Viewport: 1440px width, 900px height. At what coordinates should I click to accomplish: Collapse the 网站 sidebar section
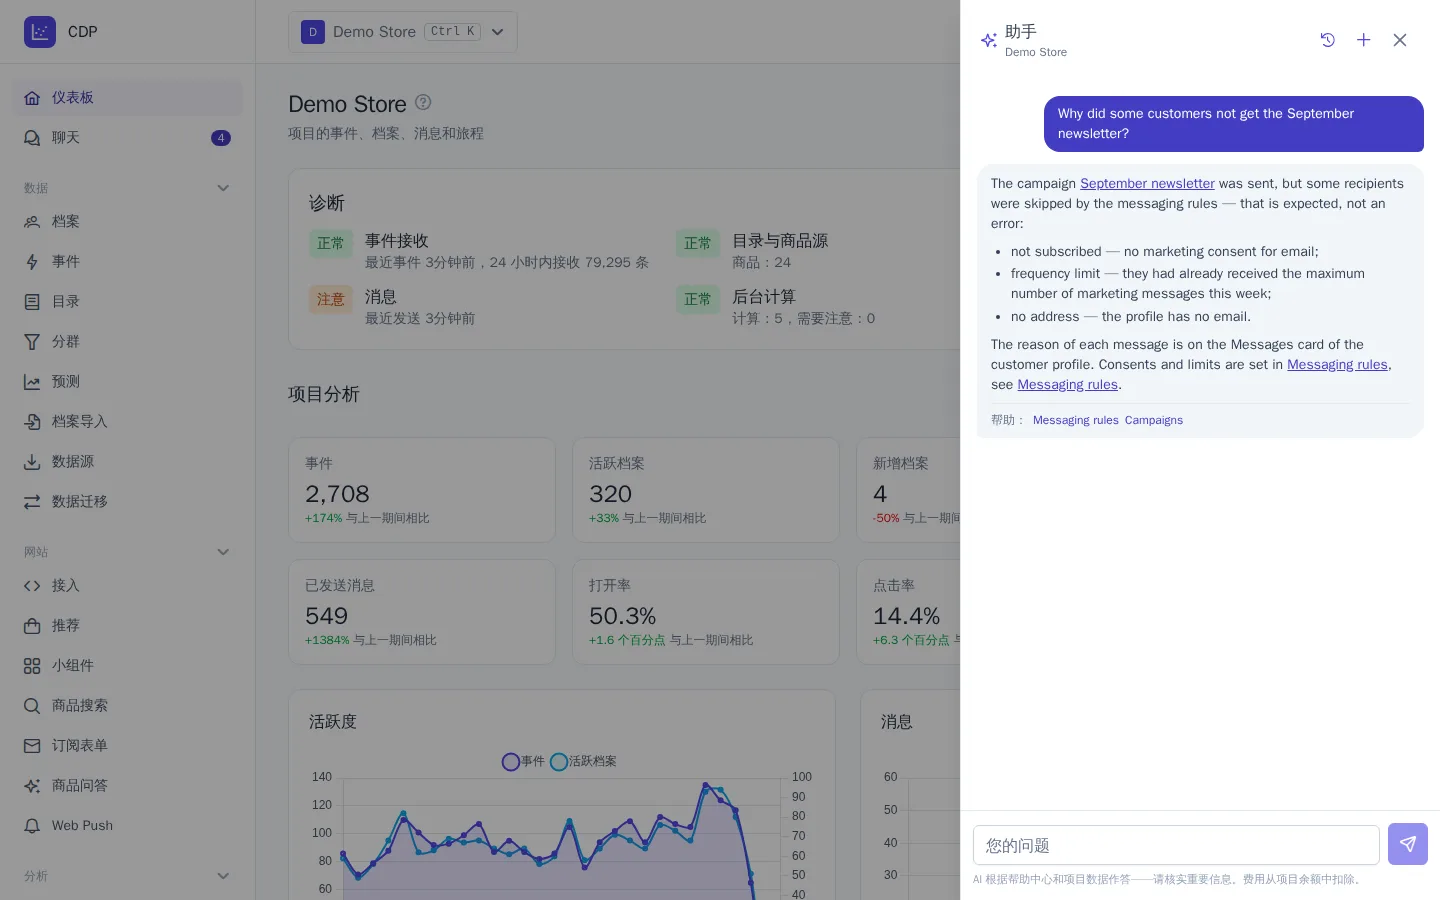(223, 552)
